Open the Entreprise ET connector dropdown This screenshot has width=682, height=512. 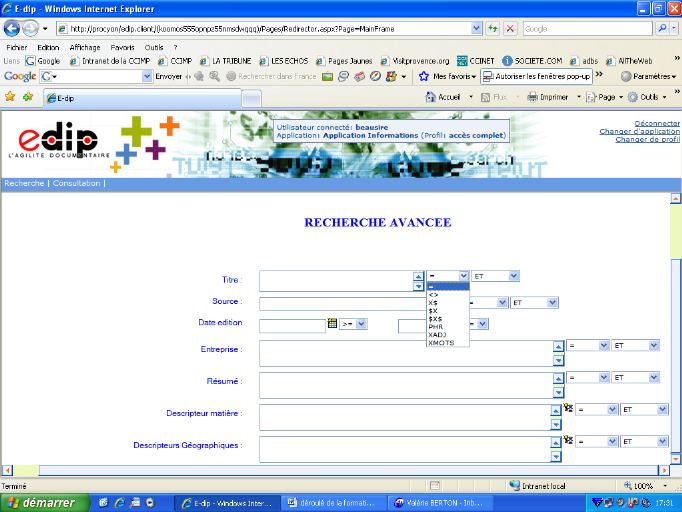[x=635, y=345]
